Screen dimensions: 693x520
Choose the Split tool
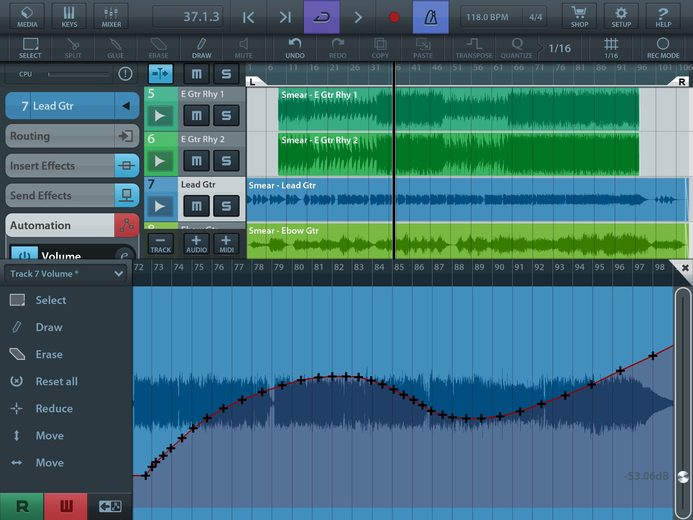pyautogui.click(x=73, y=48)
